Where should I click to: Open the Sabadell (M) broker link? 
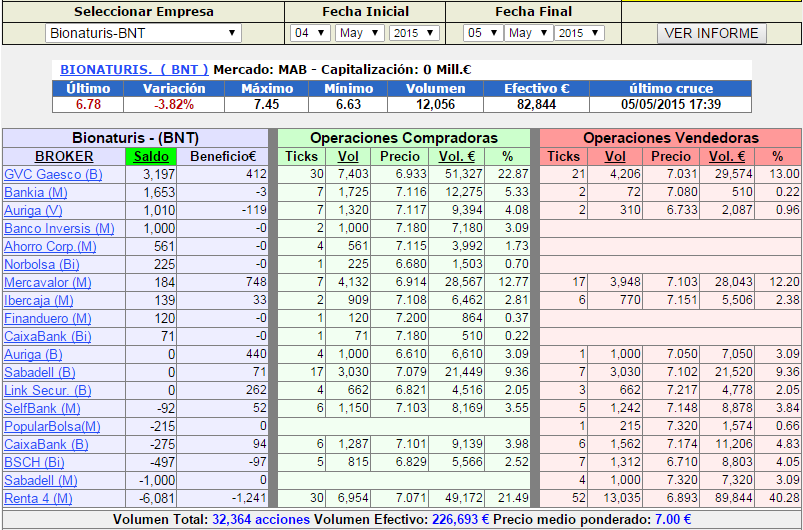[41, 480]
